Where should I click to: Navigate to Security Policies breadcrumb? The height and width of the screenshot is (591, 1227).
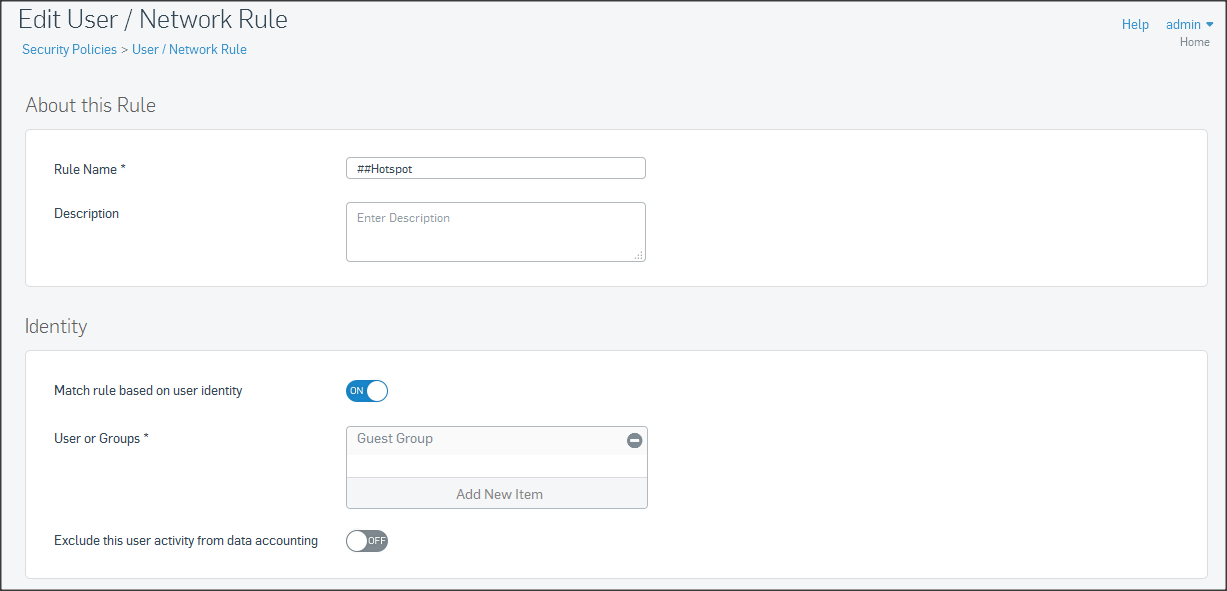[x=69, y=49]
